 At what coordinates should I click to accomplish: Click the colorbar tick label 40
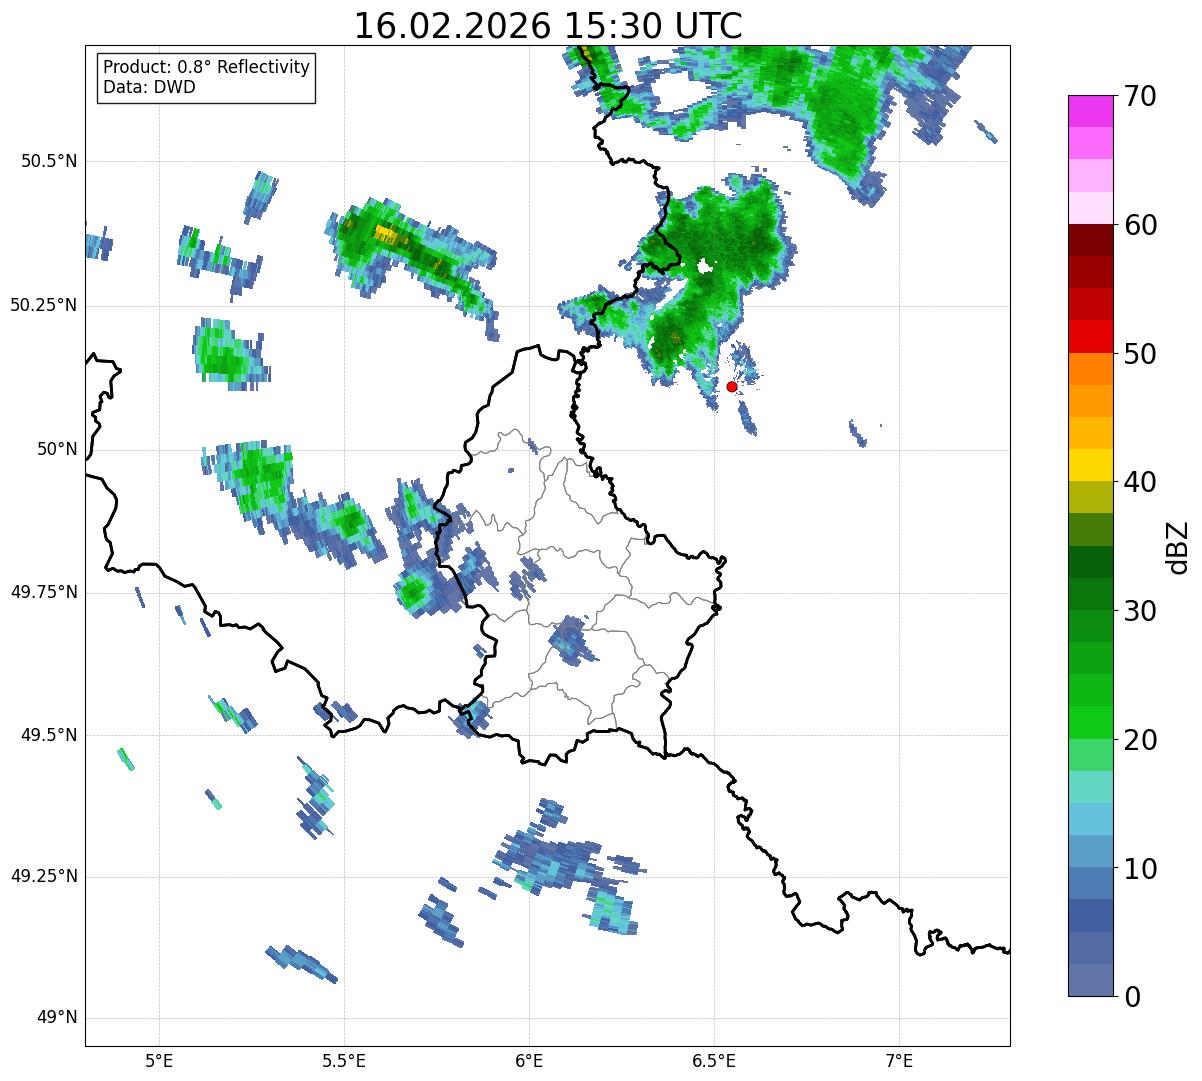coord(1139,482)
